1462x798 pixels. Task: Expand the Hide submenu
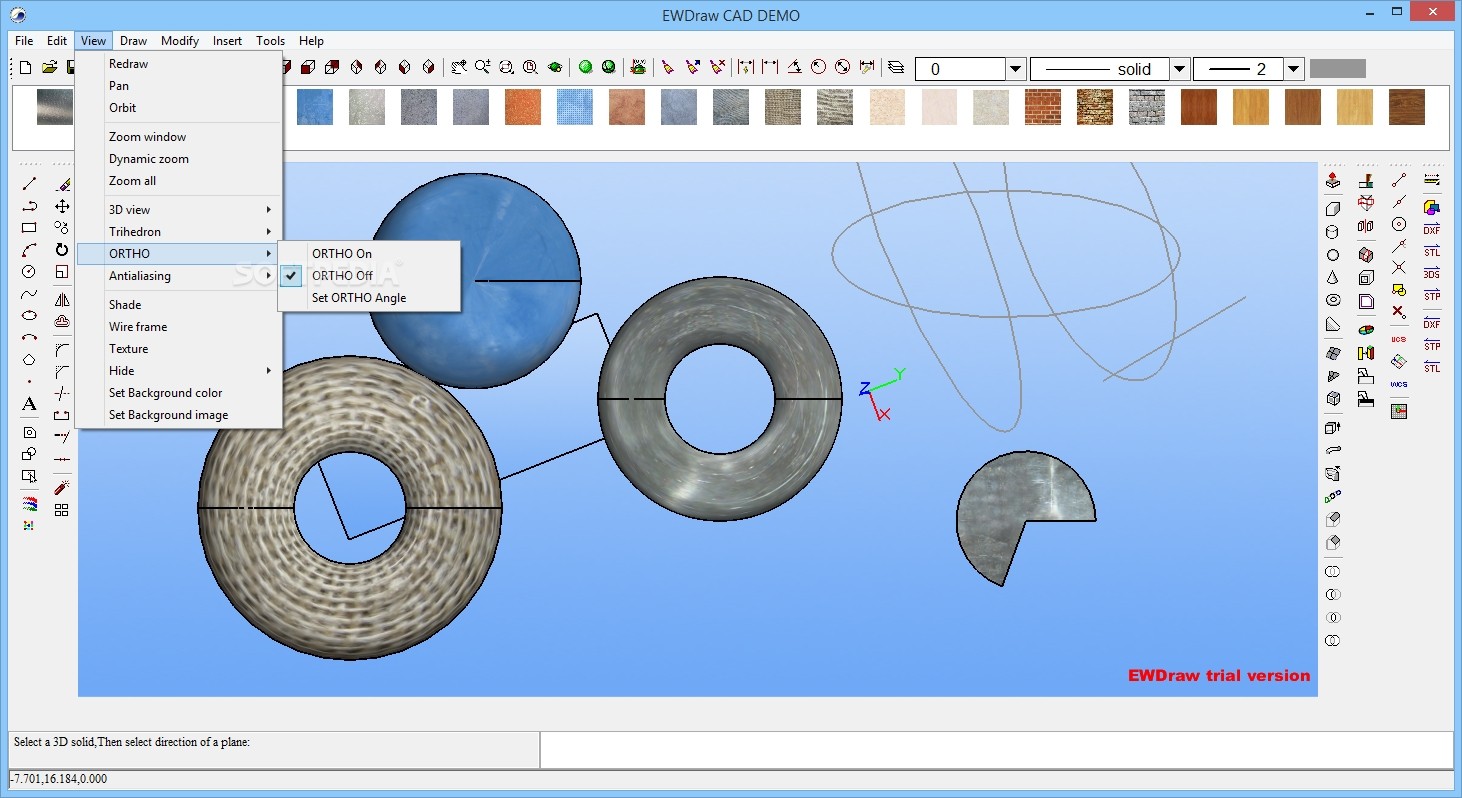click(x=177, y=371)
